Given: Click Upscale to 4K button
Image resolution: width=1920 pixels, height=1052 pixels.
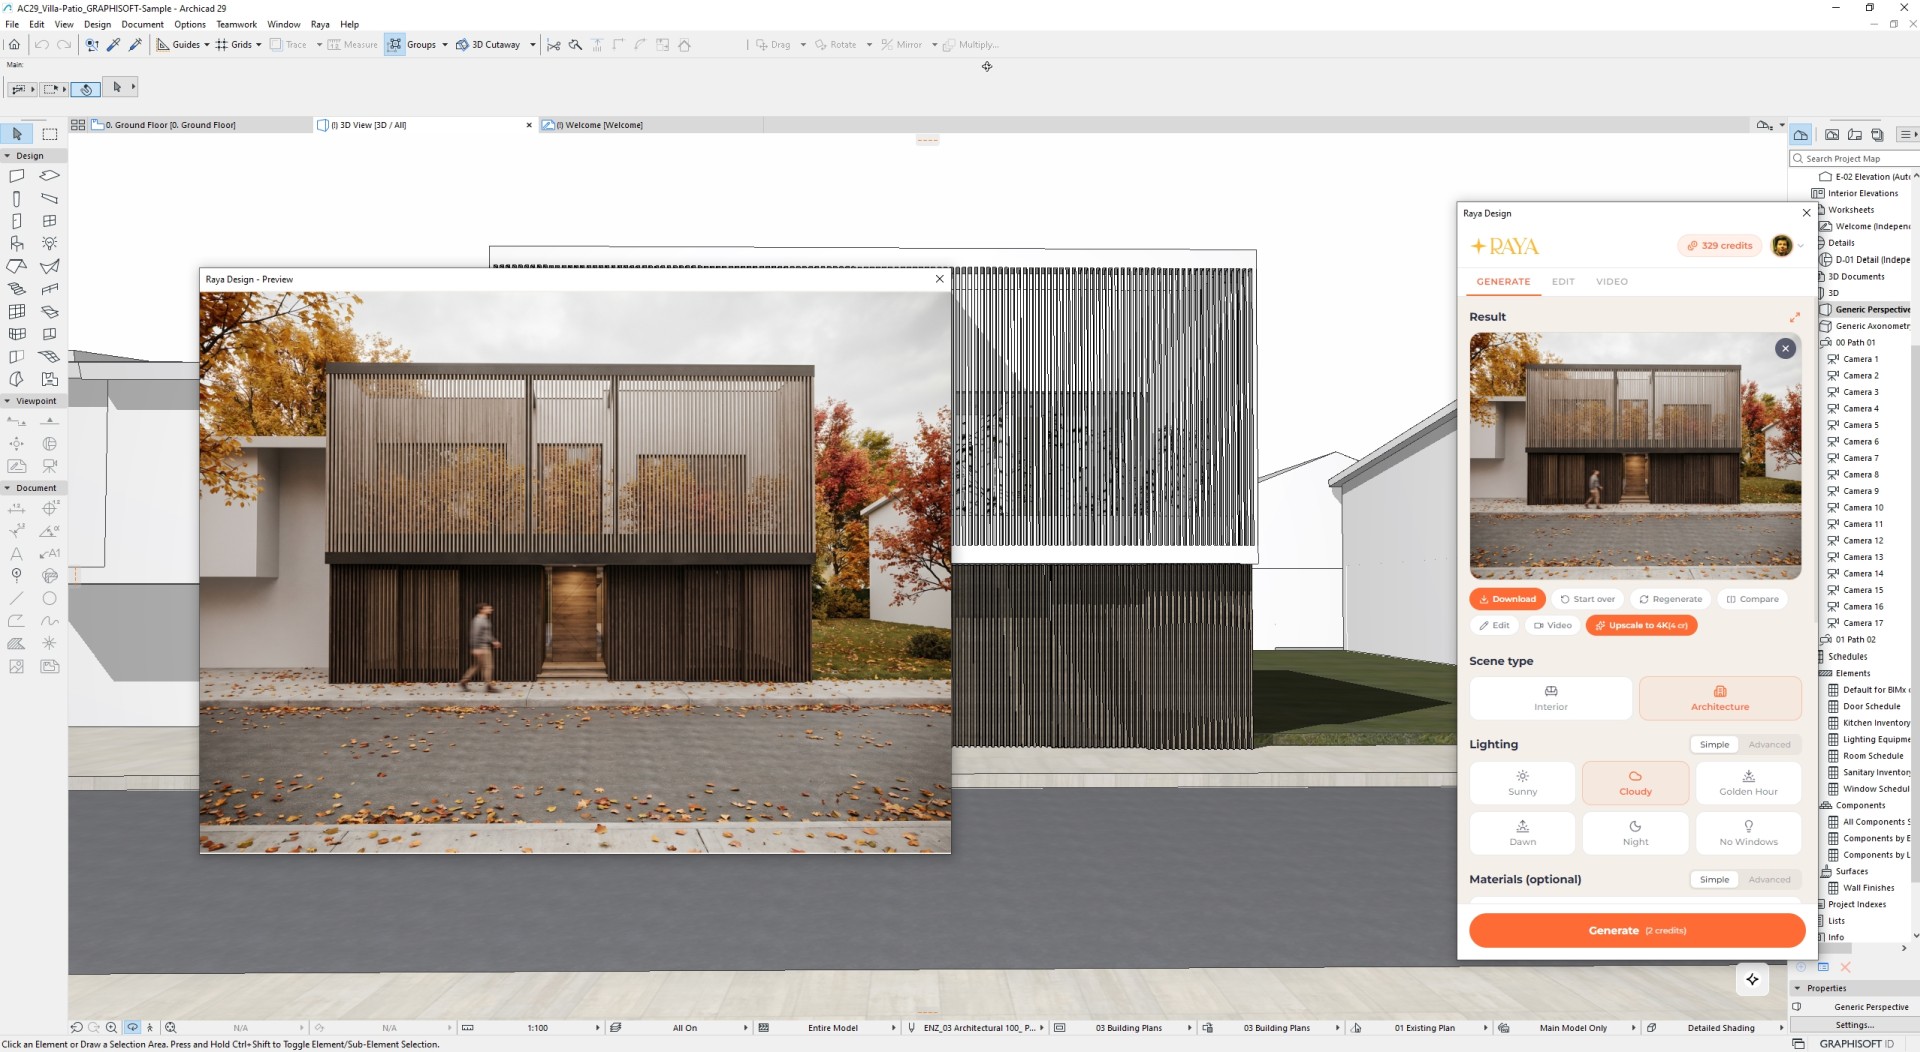Looking at the screenshot, I should pos(1641,625).
